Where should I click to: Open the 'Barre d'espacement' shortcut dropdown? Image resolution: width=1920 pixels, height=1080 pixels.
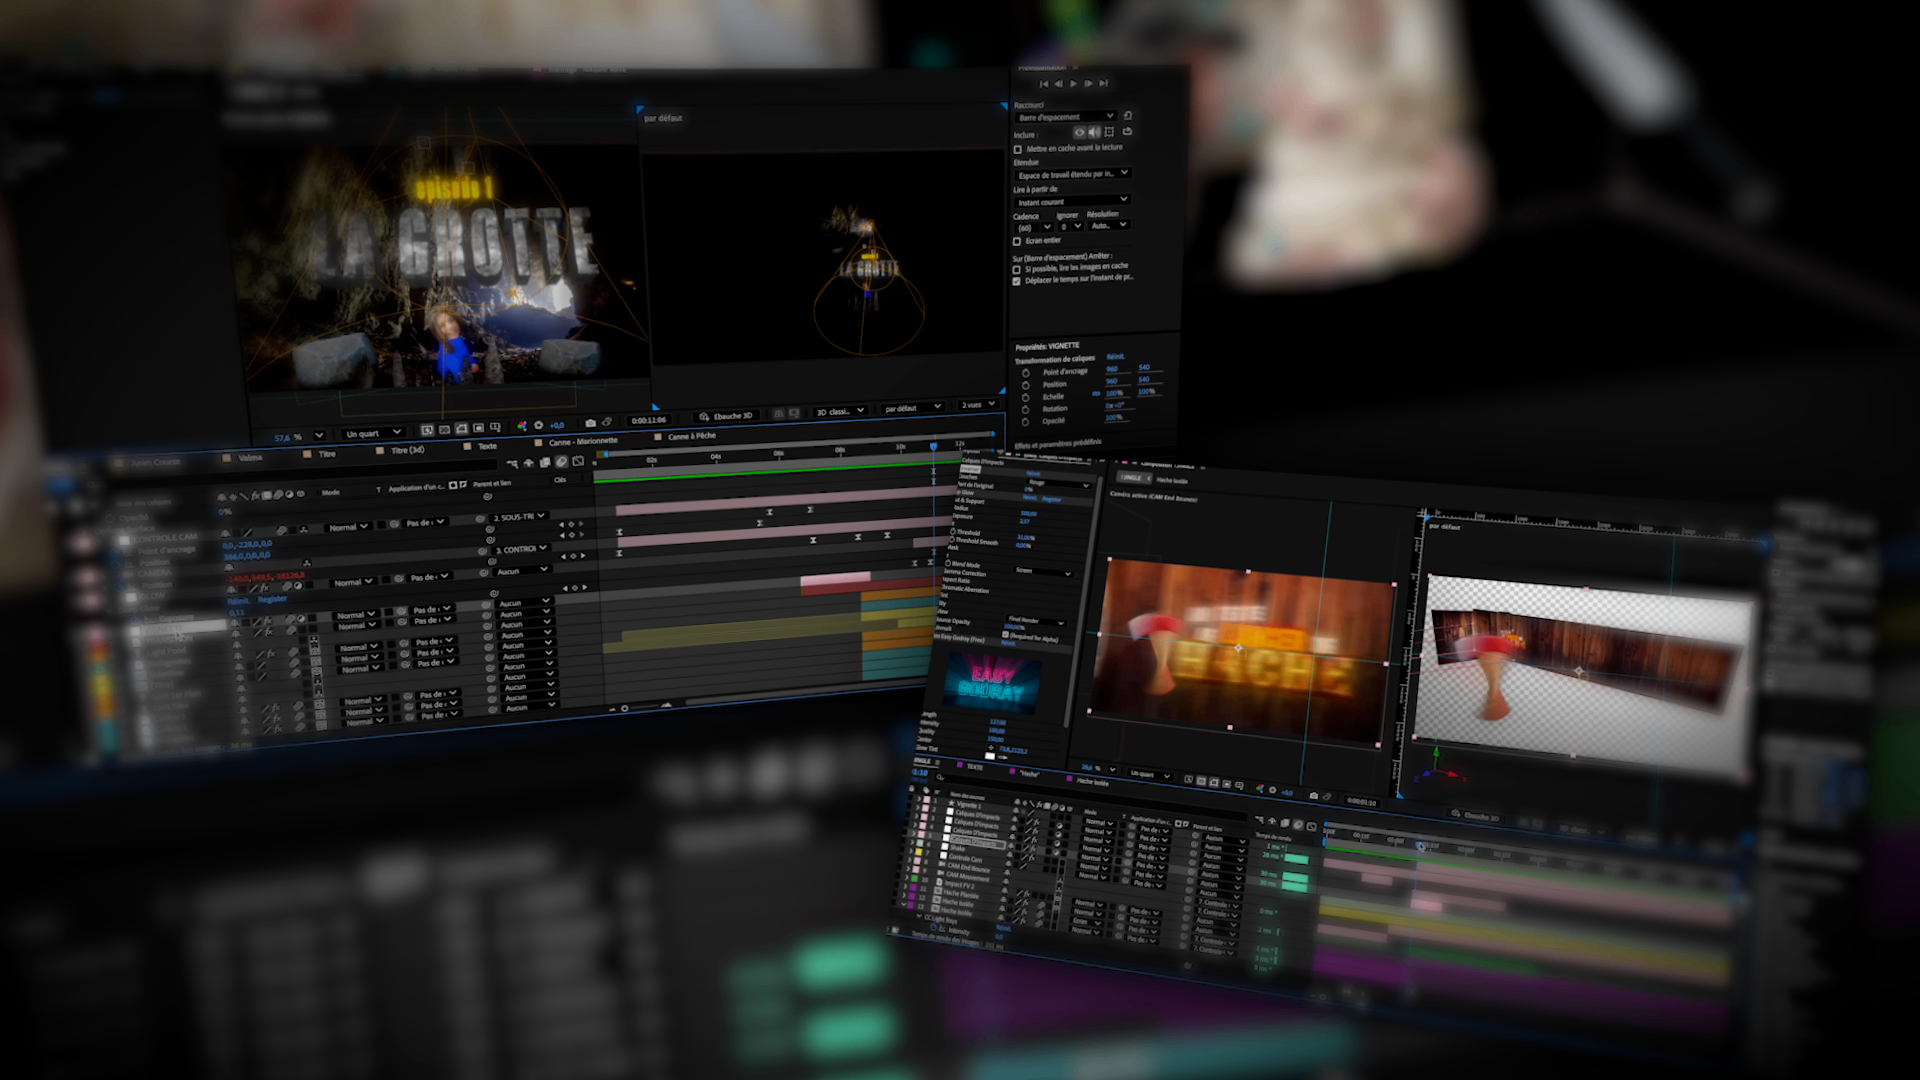pos(1066,117)
